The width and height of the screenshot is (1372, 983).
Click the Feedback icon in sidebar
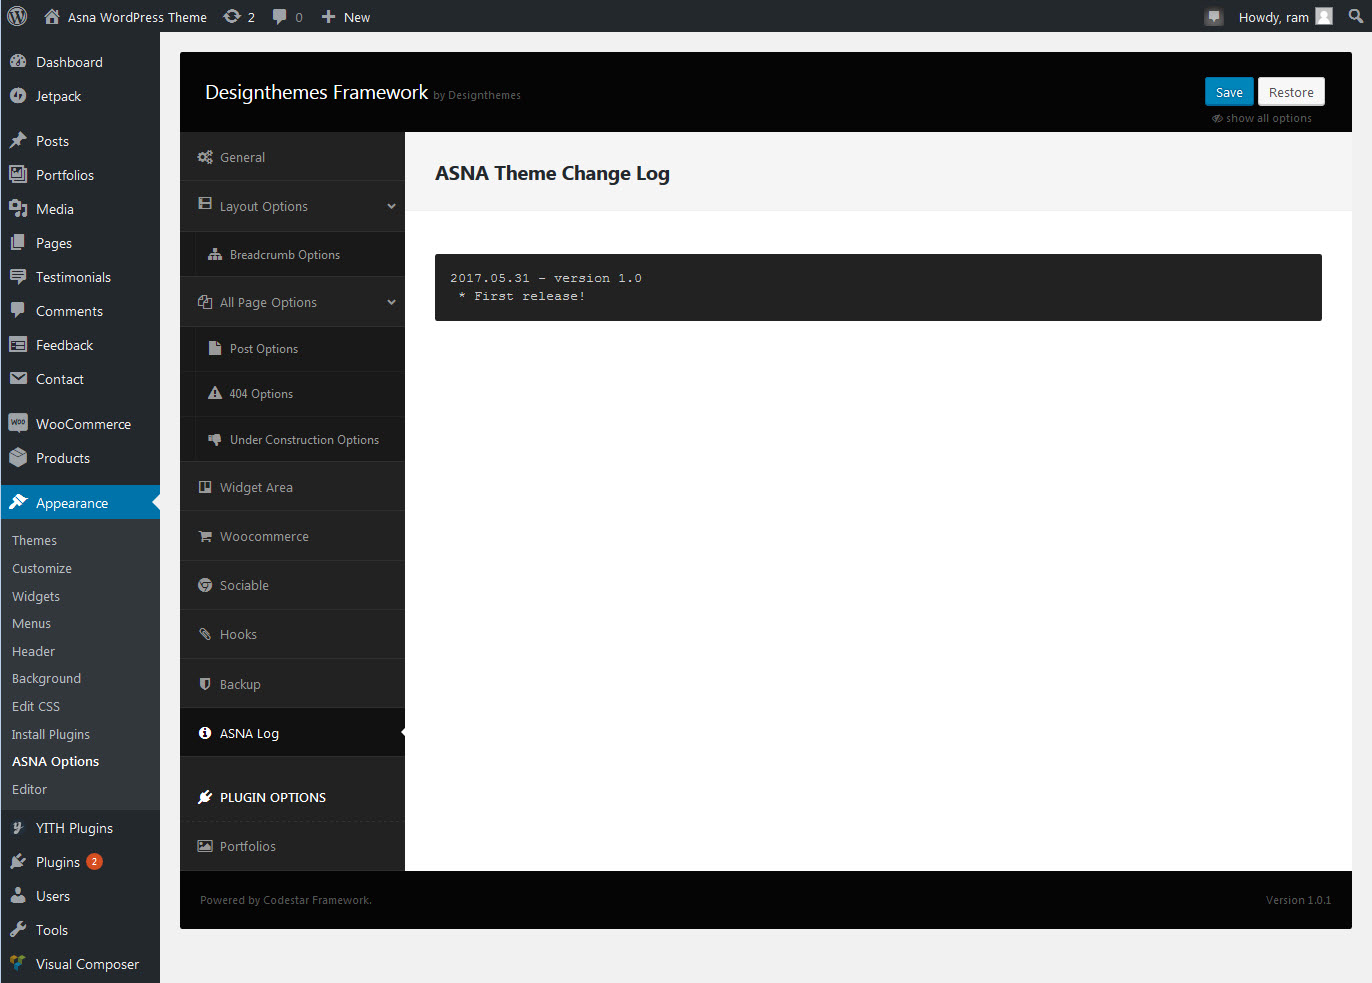pos(18,344)
